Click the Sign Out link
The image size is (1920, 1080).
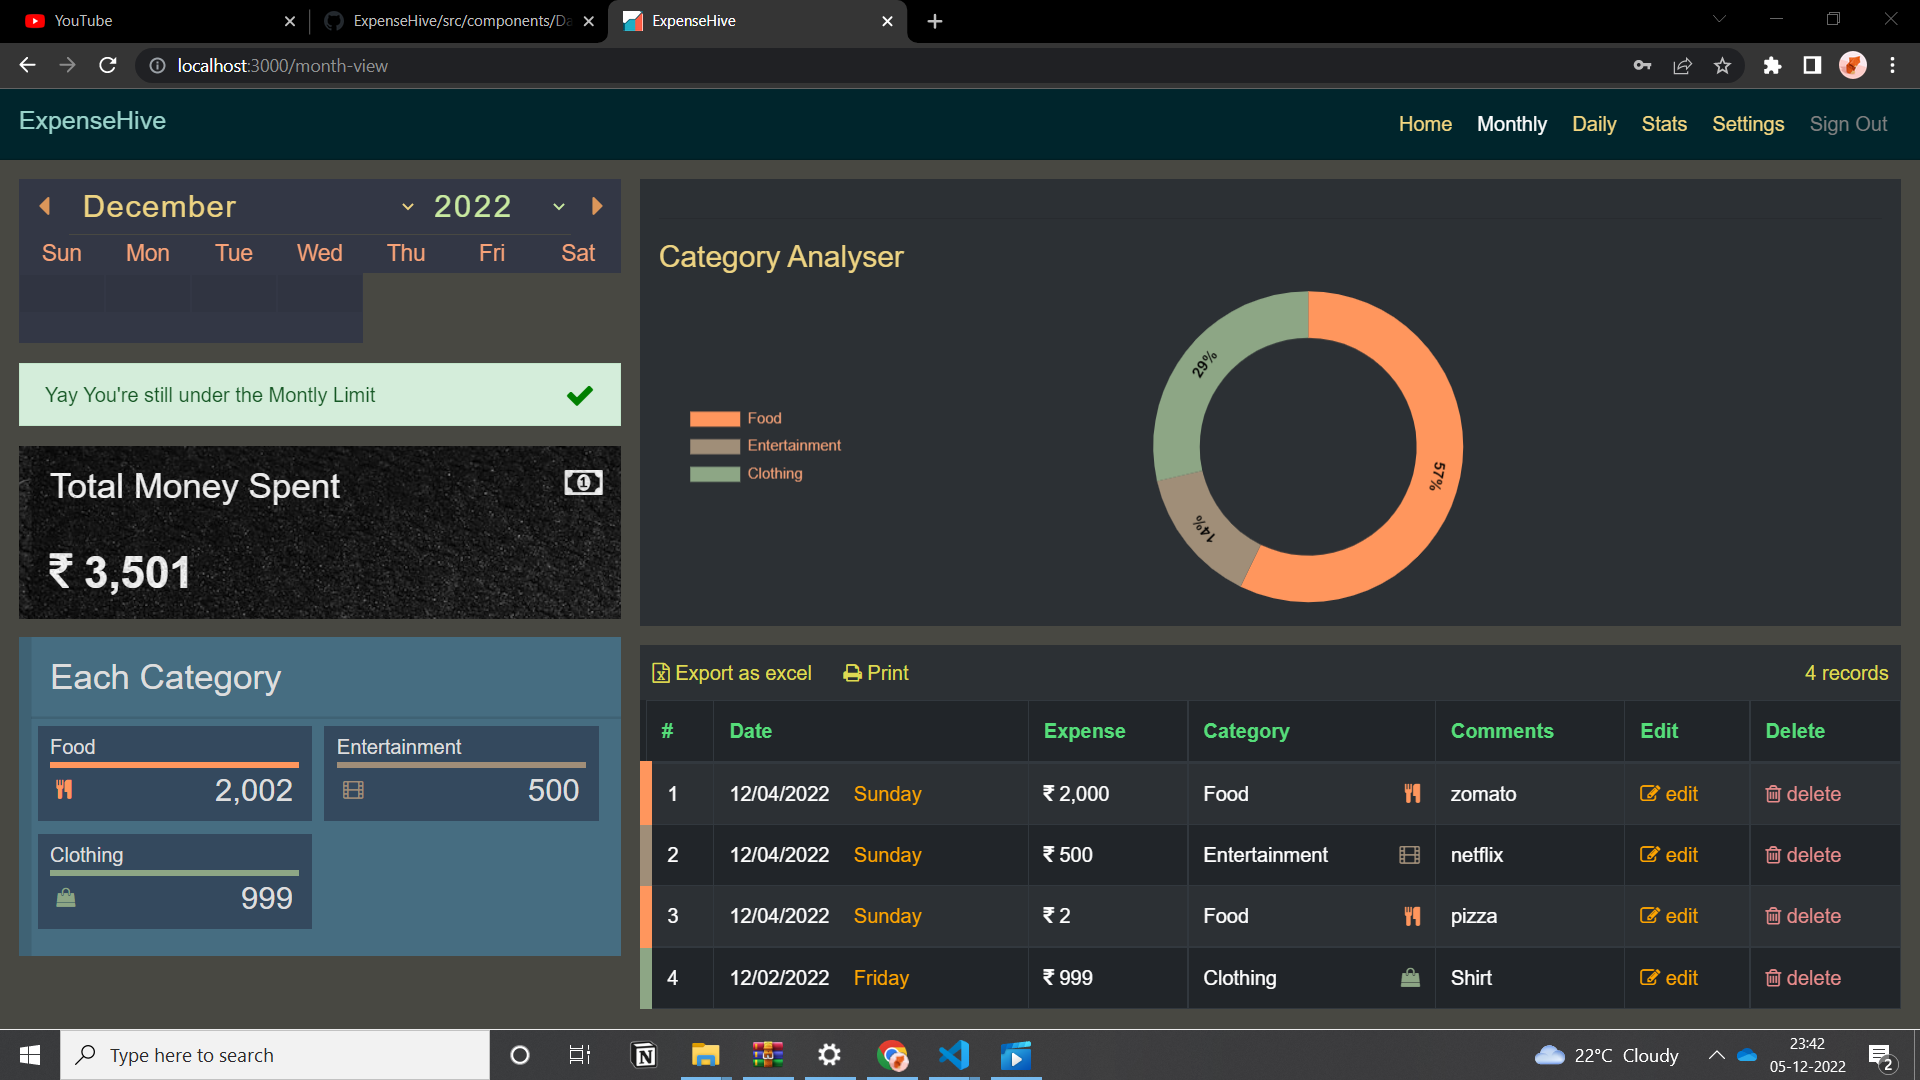tap(1847, 124)
